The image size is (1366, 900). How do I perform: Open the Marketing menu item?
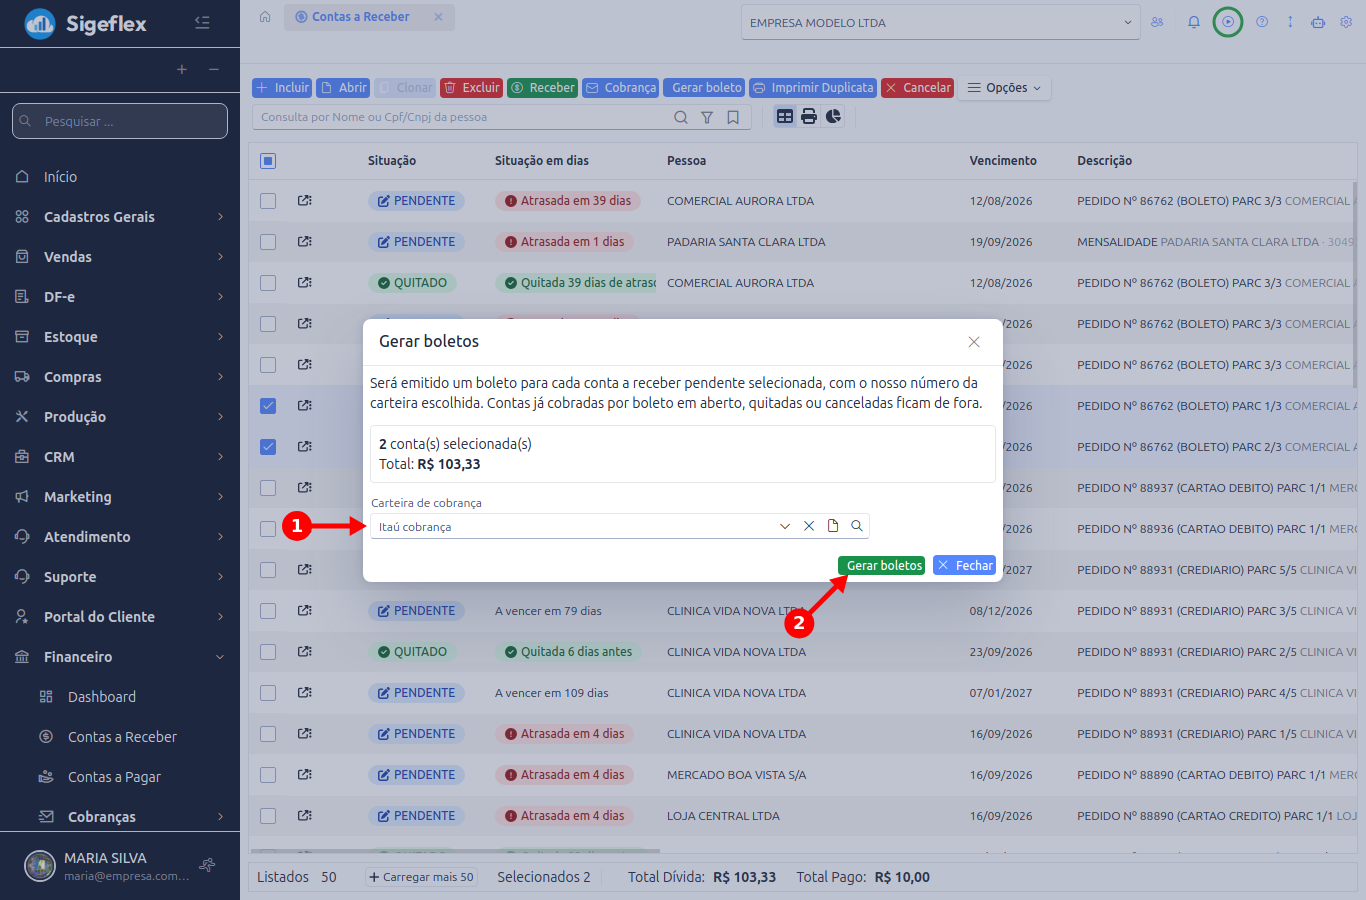coord(120,497)
